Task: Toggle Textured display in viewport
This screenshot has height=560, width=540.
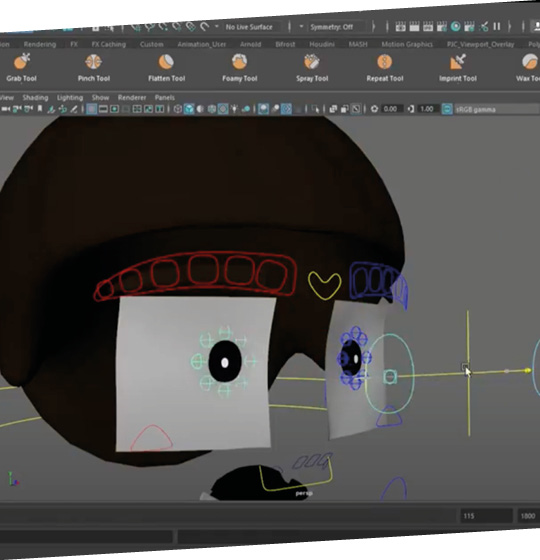Action: (x=223, y=109)
